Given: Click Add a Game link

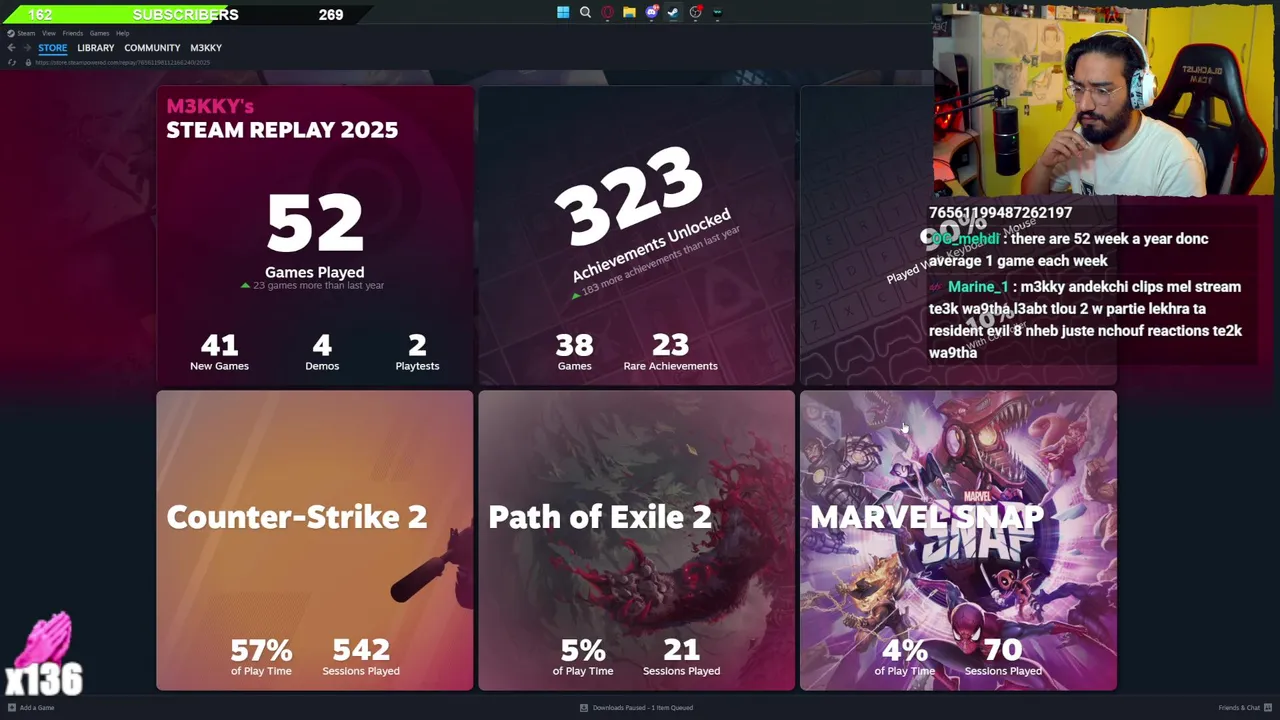Looking at the screenshot, I should click(x=37, y=708).
